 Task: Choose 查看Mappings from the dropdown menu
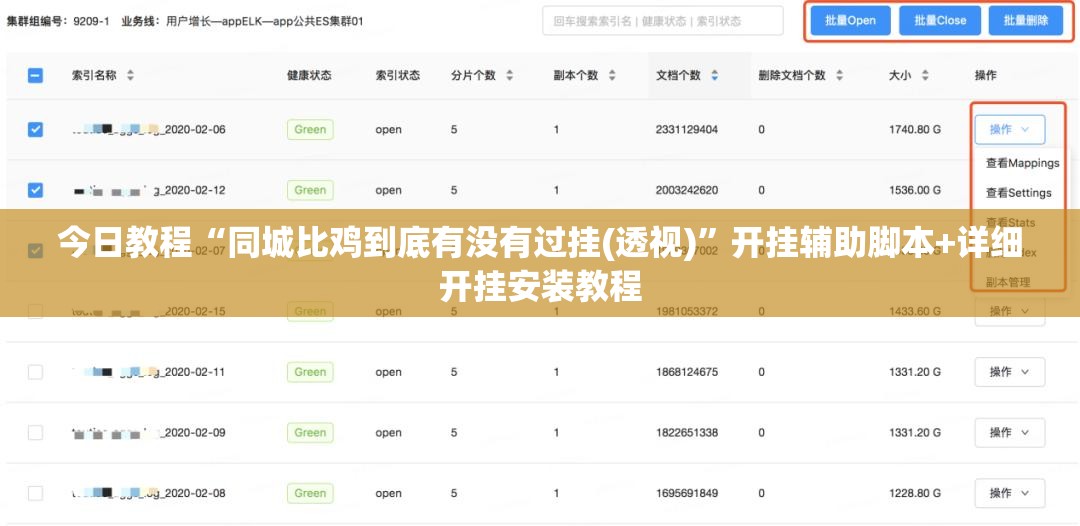(x=1022, y=163)
